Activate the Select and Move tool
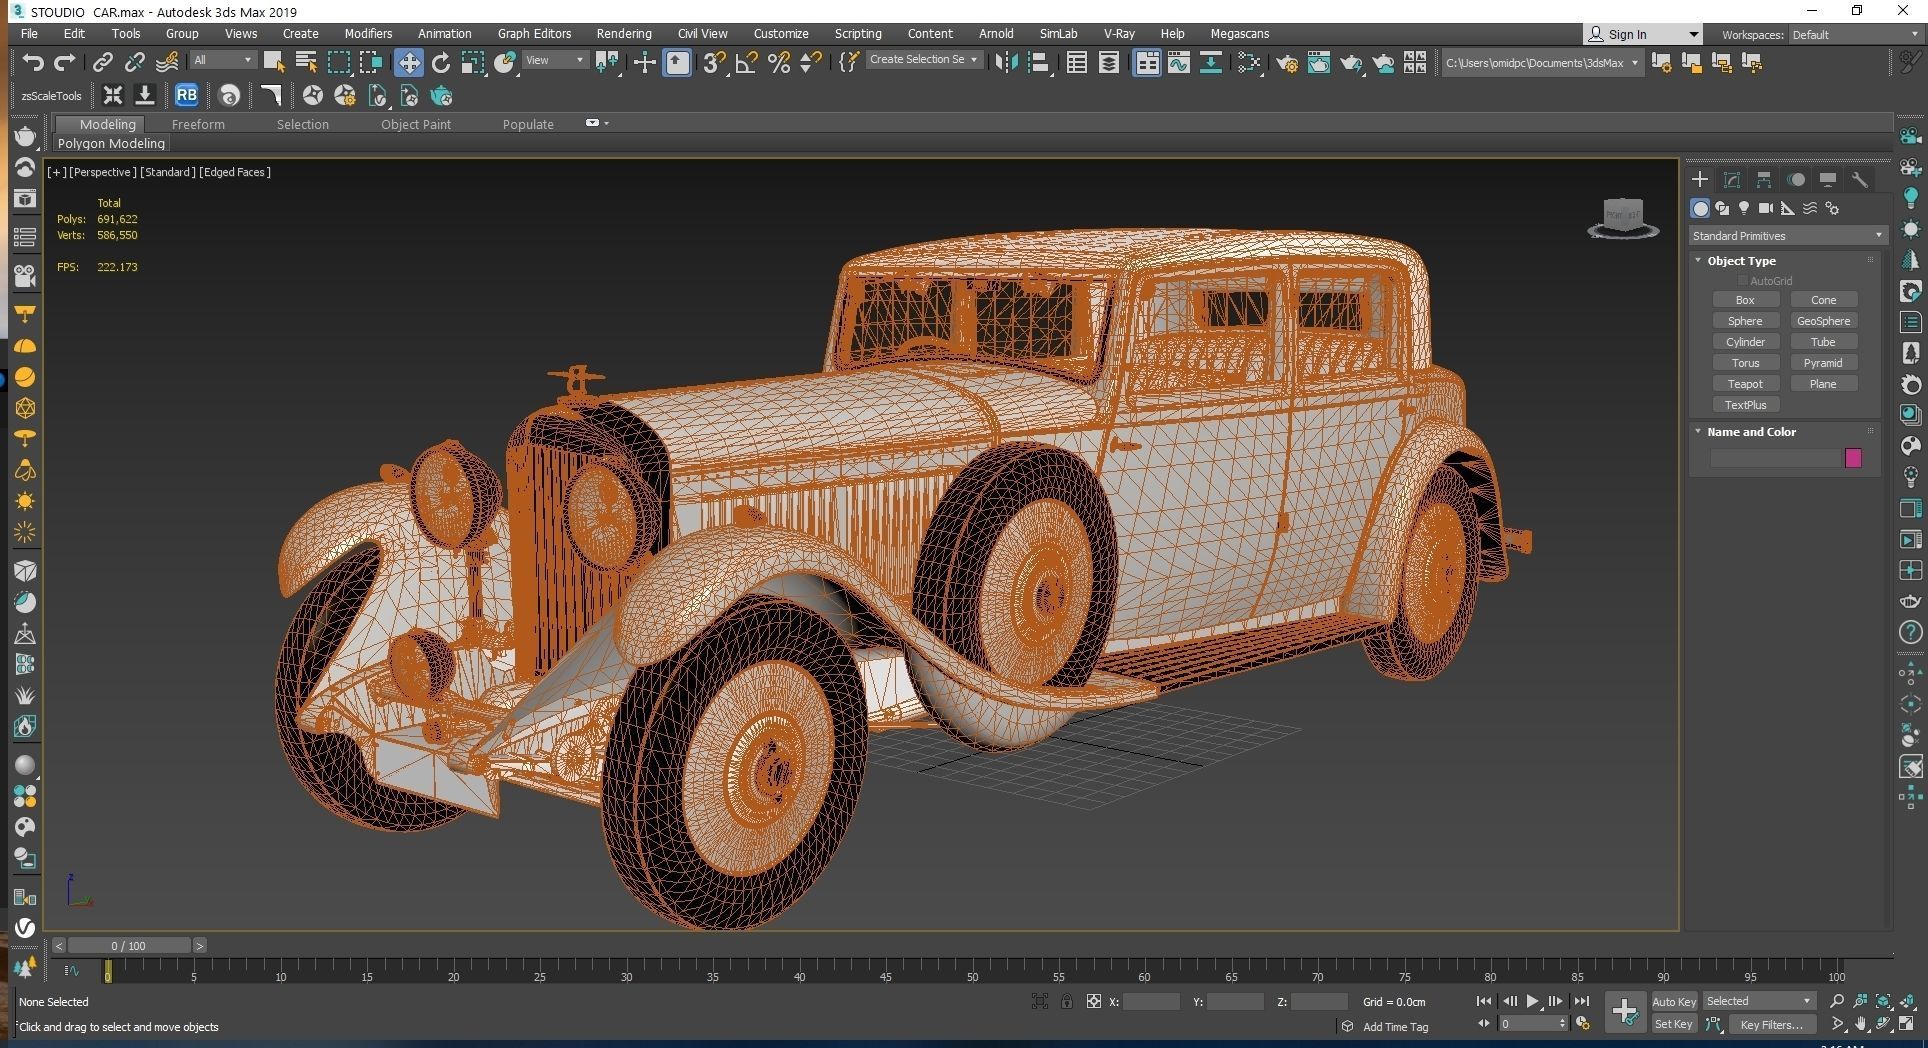Image resolution: width=1928 pixels, height=1048 pixels. point(408,63)
